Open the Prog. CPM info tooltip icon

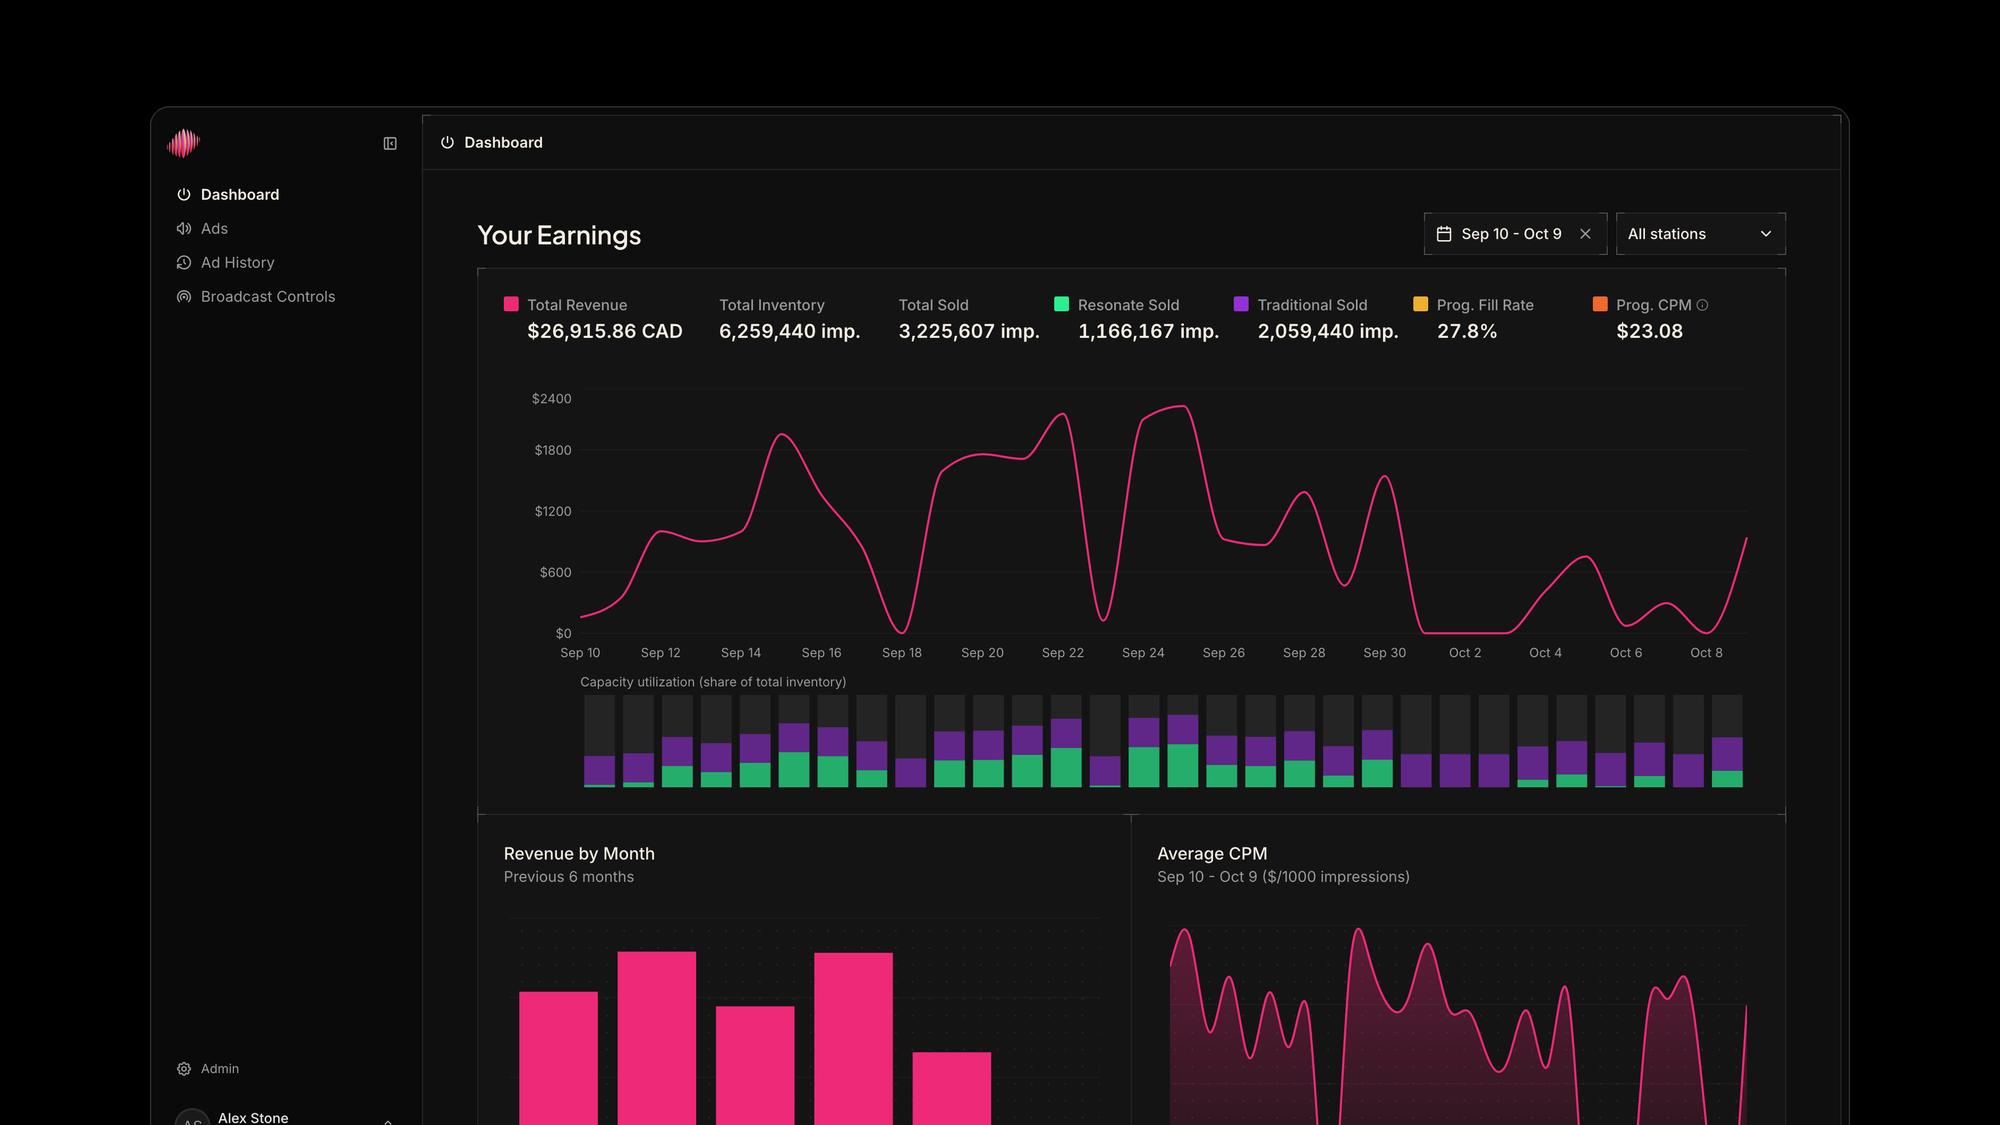coord(1702,305)
